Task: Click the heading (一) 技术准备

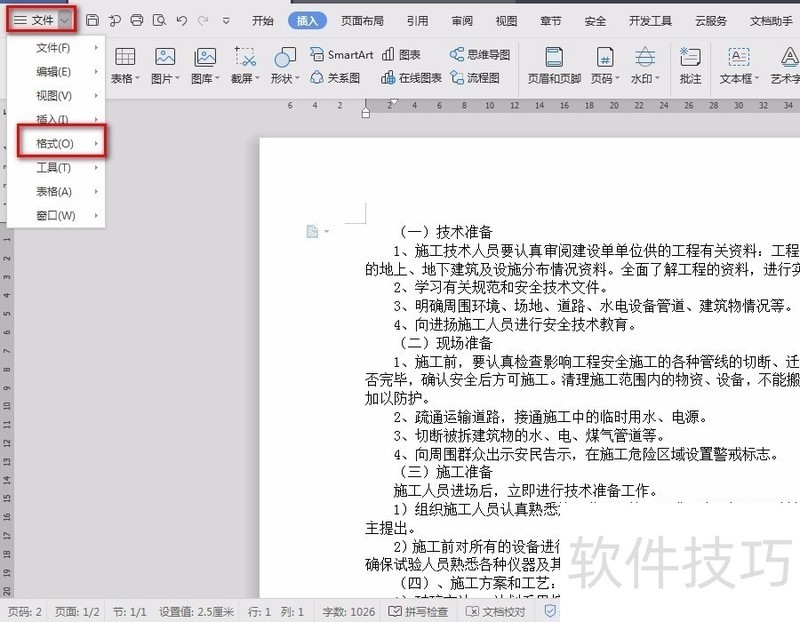Action: pyautogui.click(x=445, y=232)
